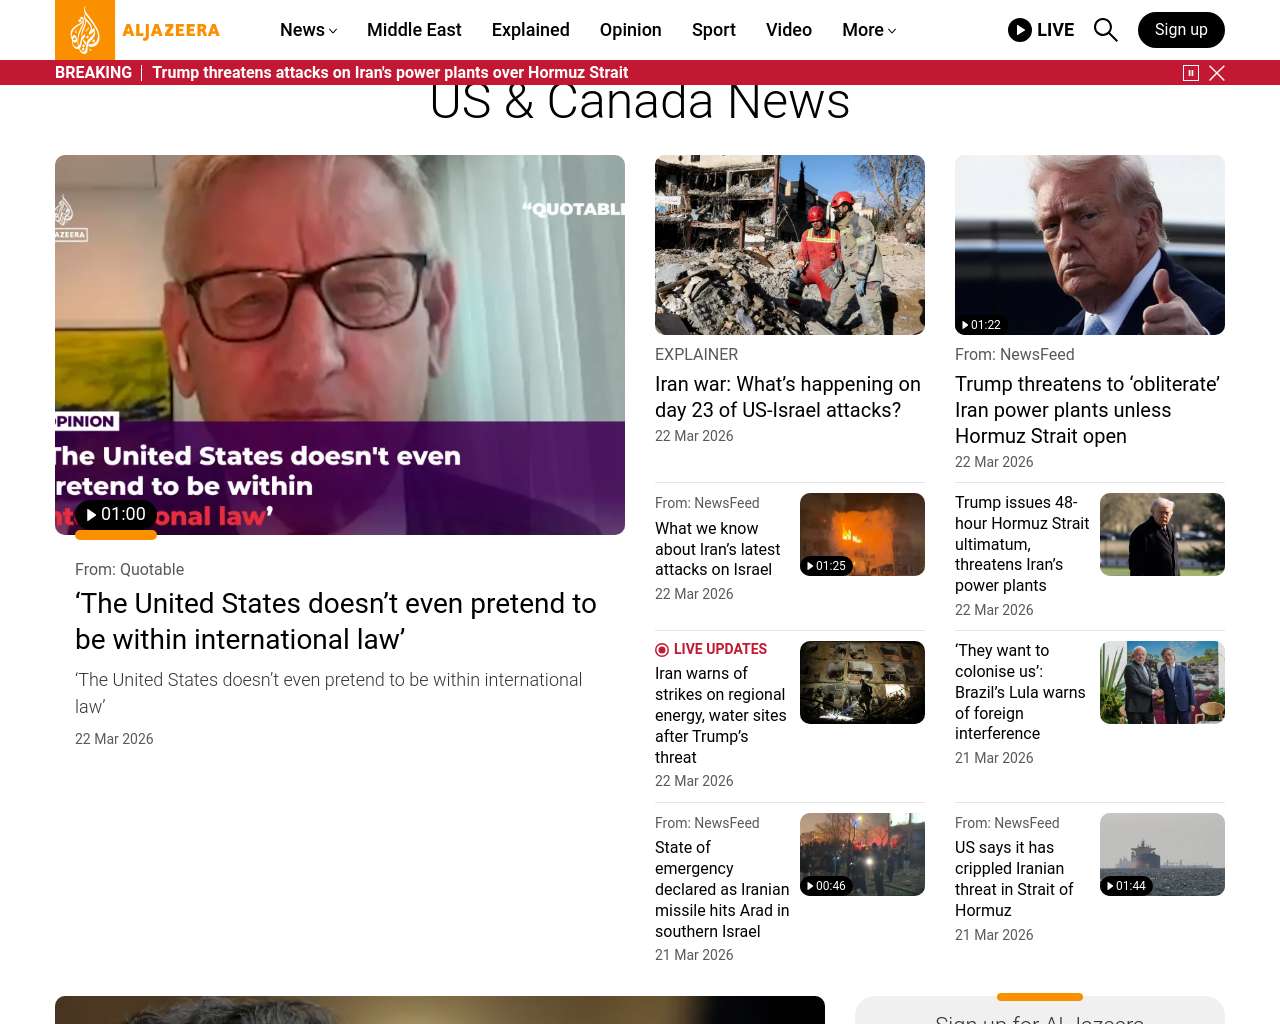Click the Al Jazeera logo
1280x1024 pixels.
tap(138, 30)
